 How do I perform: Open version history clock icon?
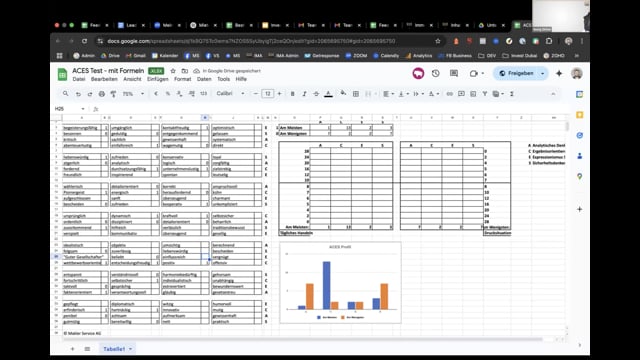436,73
